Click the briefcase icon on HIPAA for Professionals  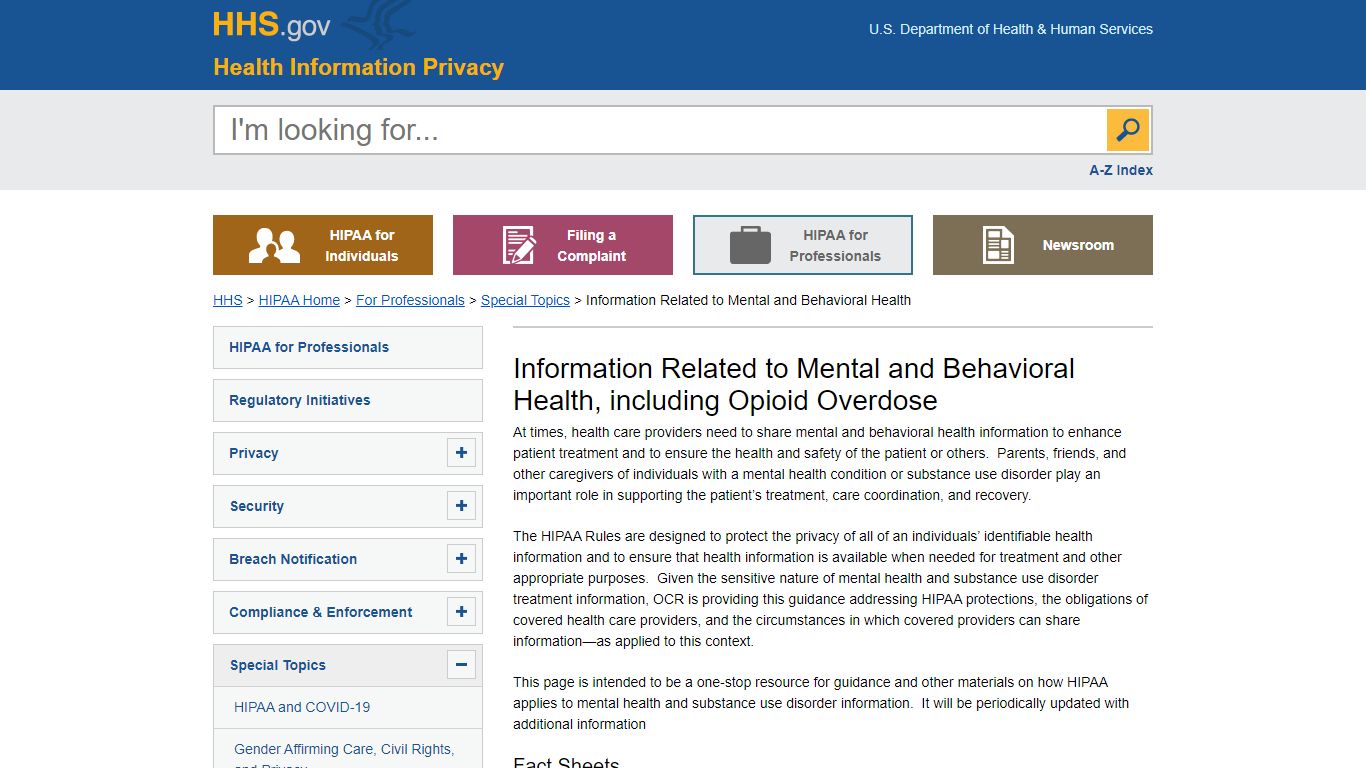pyautogui.click(x=750, y=245)
